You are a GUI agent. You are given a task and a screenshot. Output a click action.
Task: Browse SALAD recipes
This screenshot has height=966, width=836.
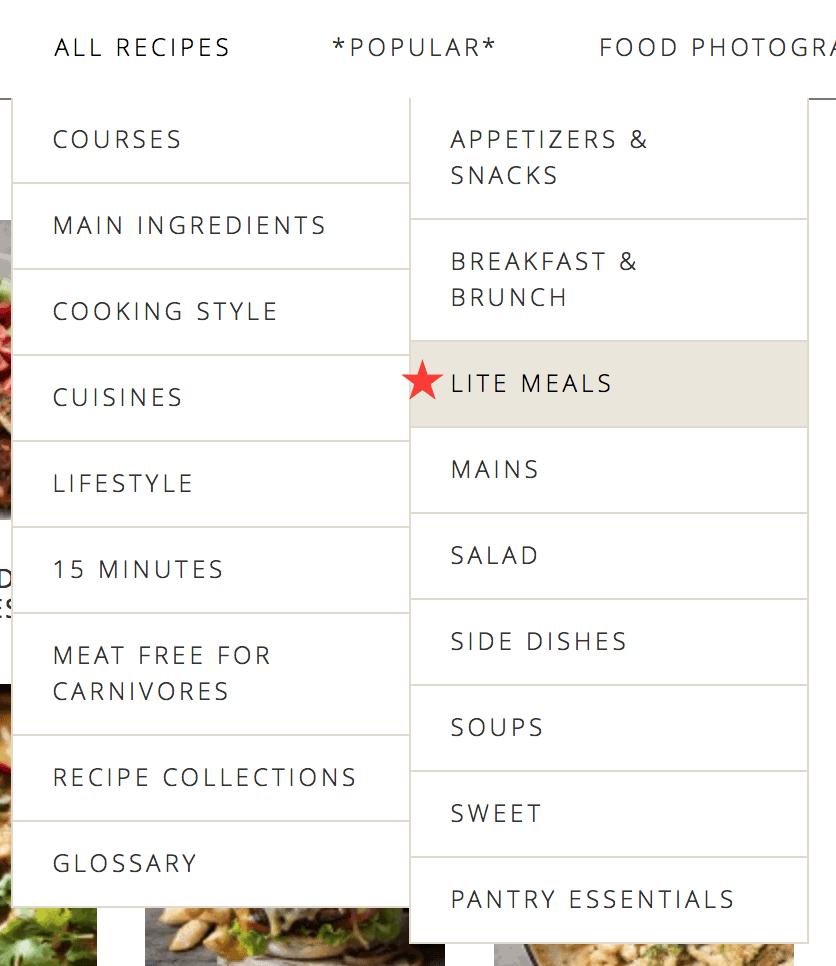click(x=494, y=555)
